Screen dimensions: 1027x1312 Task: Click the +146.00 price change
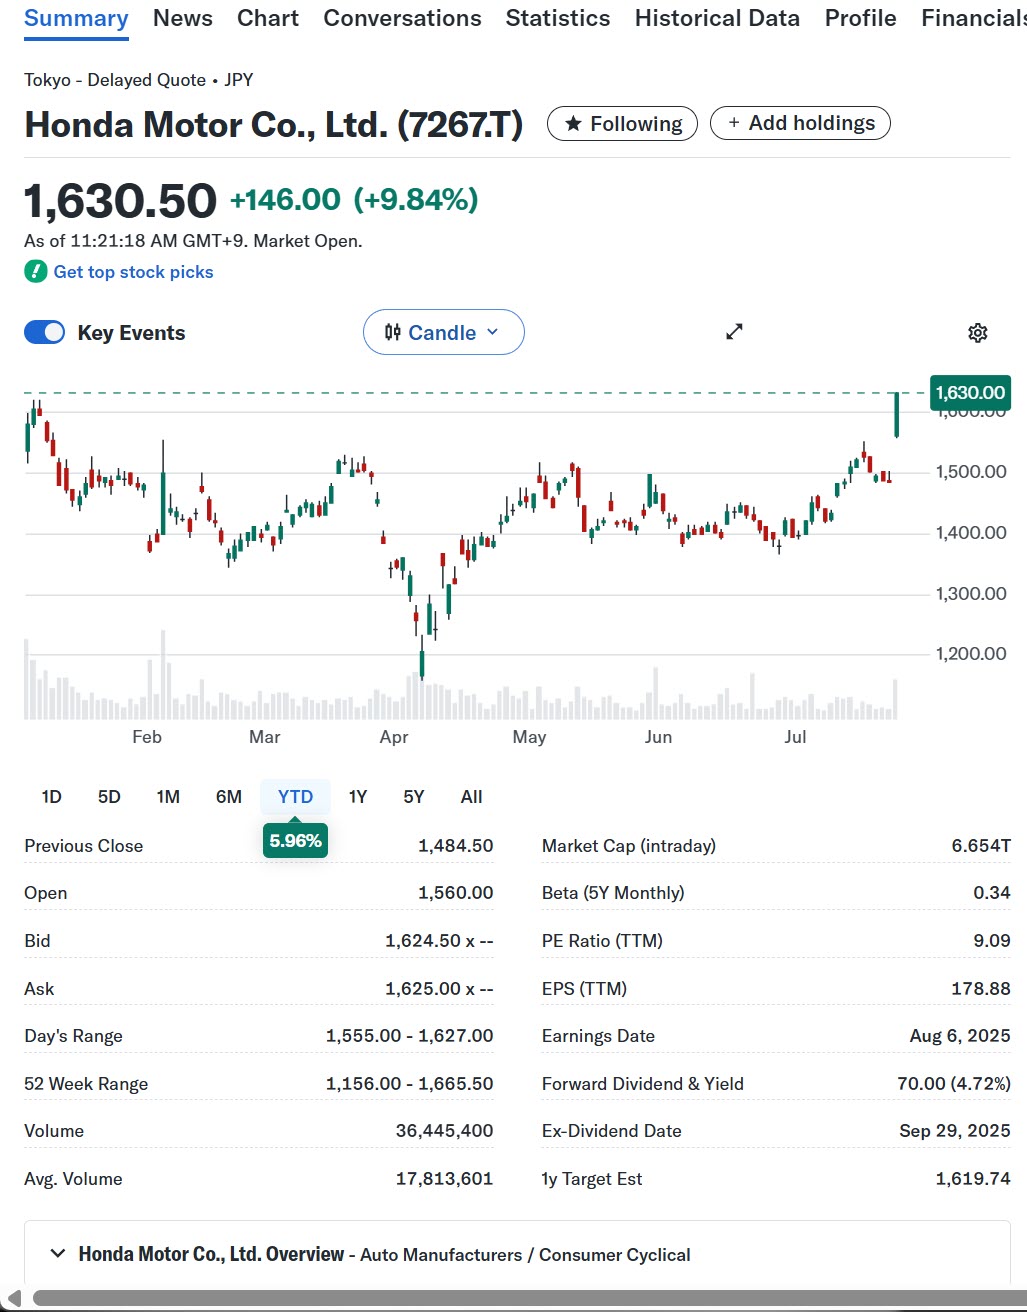285,200
